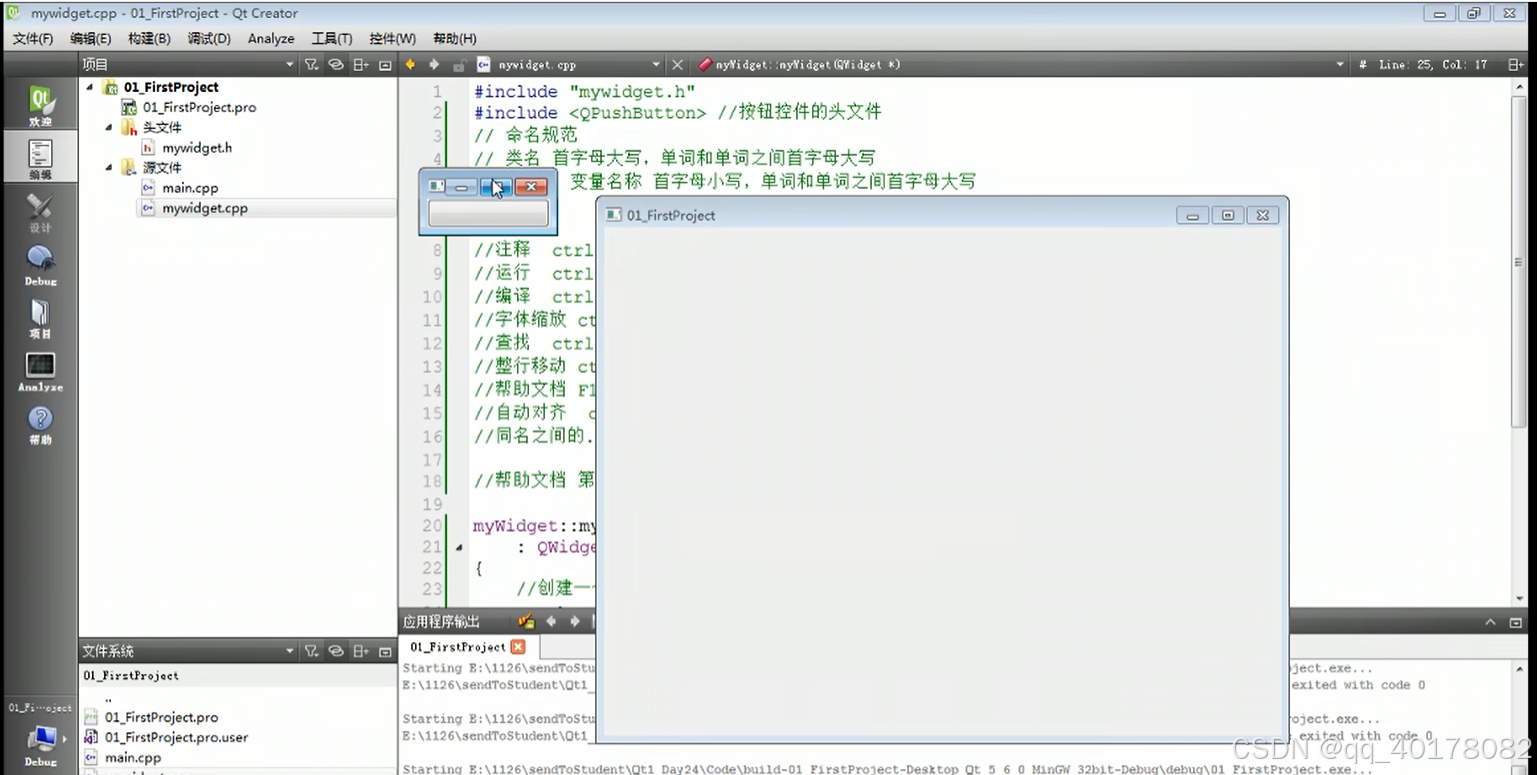This screenshot has width=1537, height=775.
Task: Click the editor scrollbar up arrow
Action: (1518, 86)
